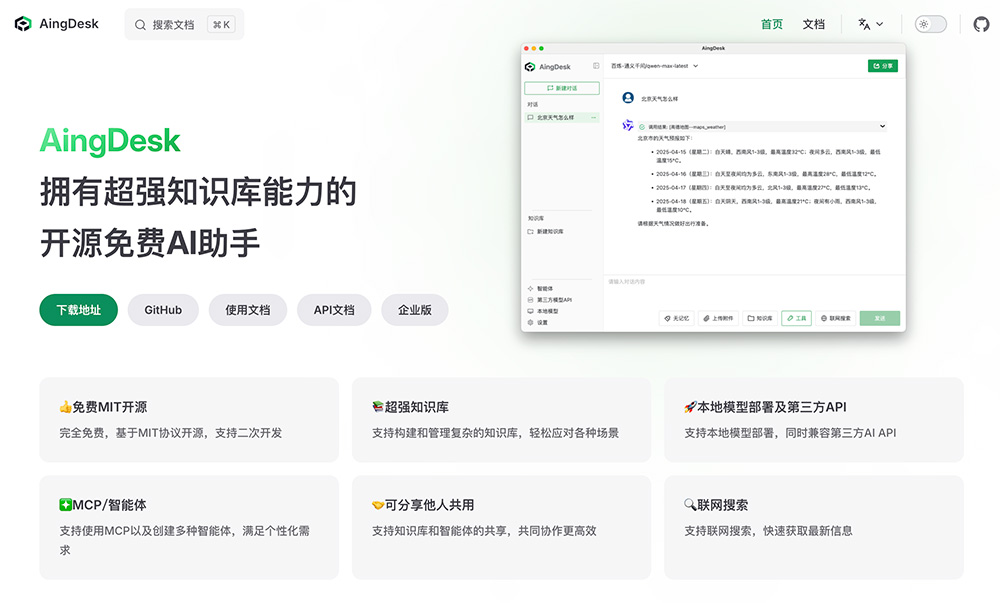Open 本地模型 in the app preview sidebar
Viewport: 1000px width, 603px height.
[543, 311]
